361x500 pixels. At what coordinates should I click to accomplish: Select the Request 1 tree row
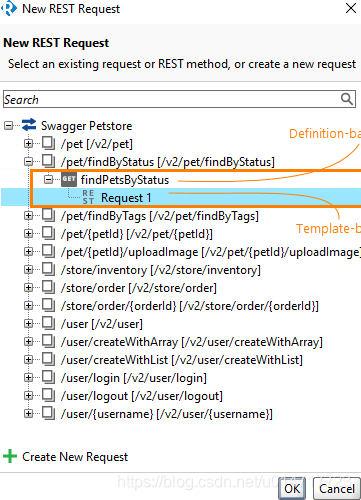[181, 197]
